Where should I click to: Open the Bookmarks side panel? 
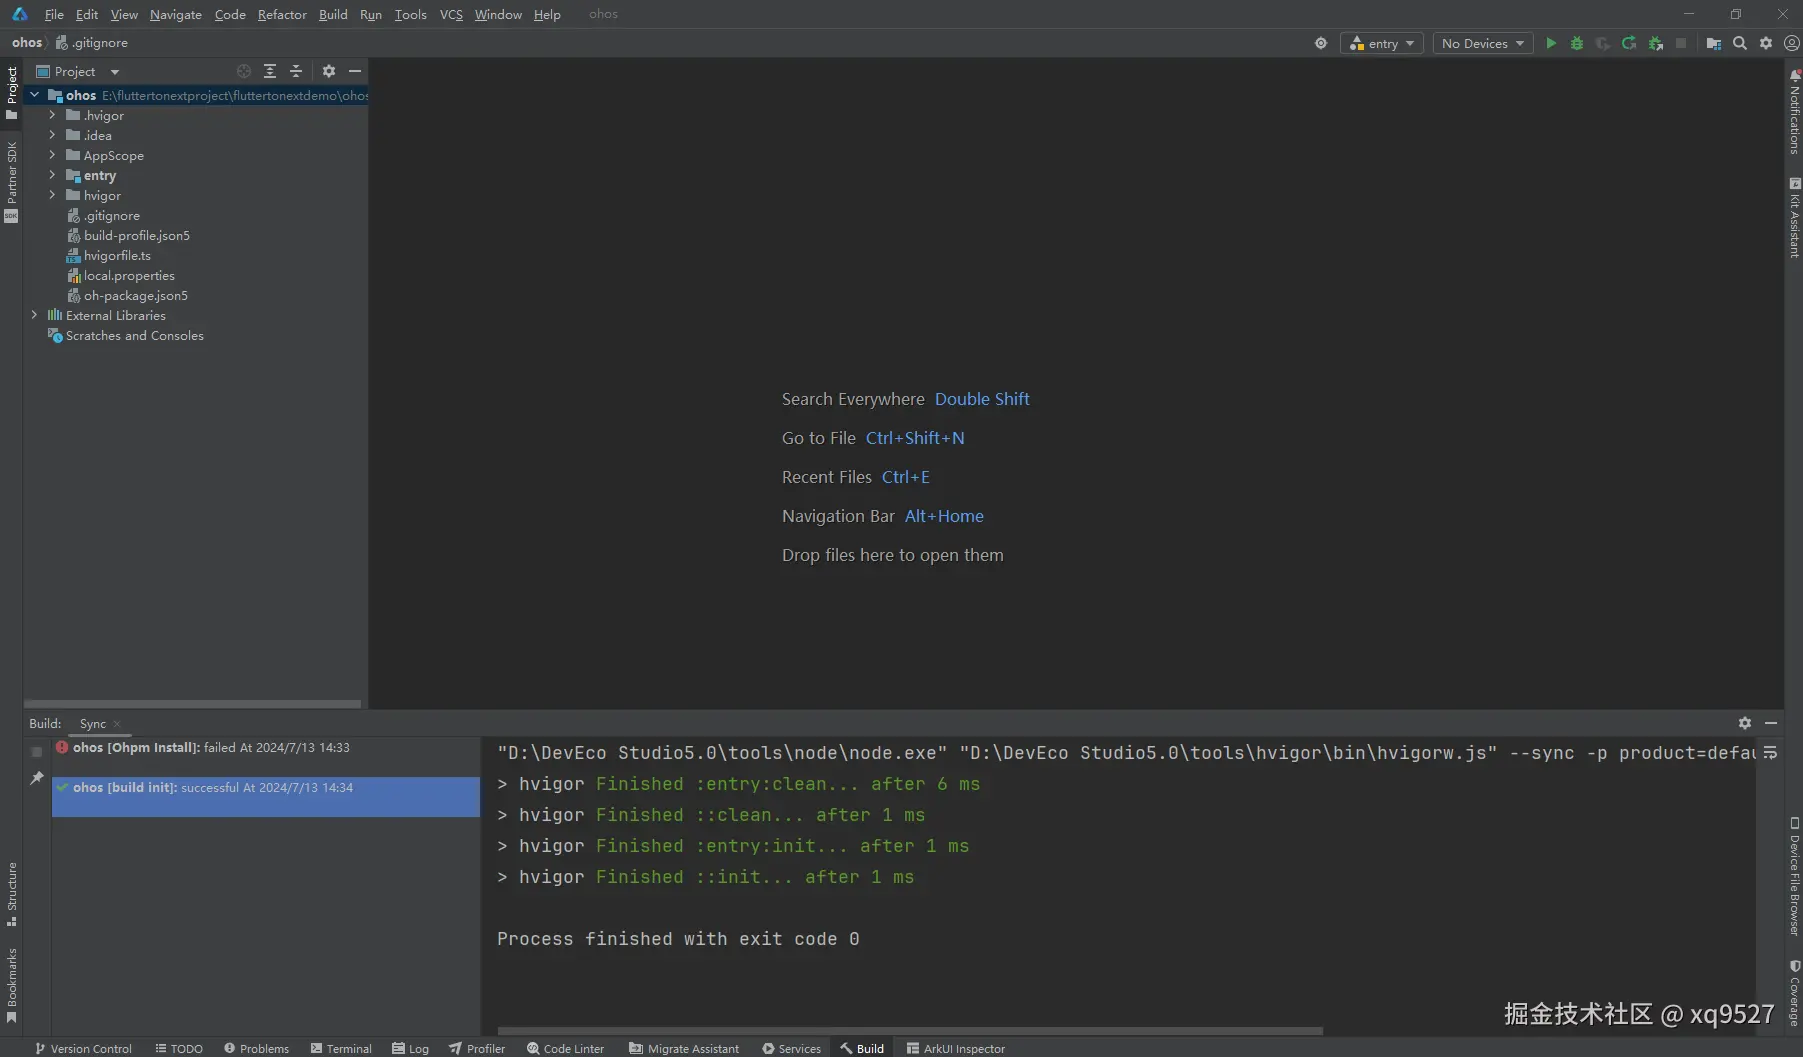tap(12, 985)
